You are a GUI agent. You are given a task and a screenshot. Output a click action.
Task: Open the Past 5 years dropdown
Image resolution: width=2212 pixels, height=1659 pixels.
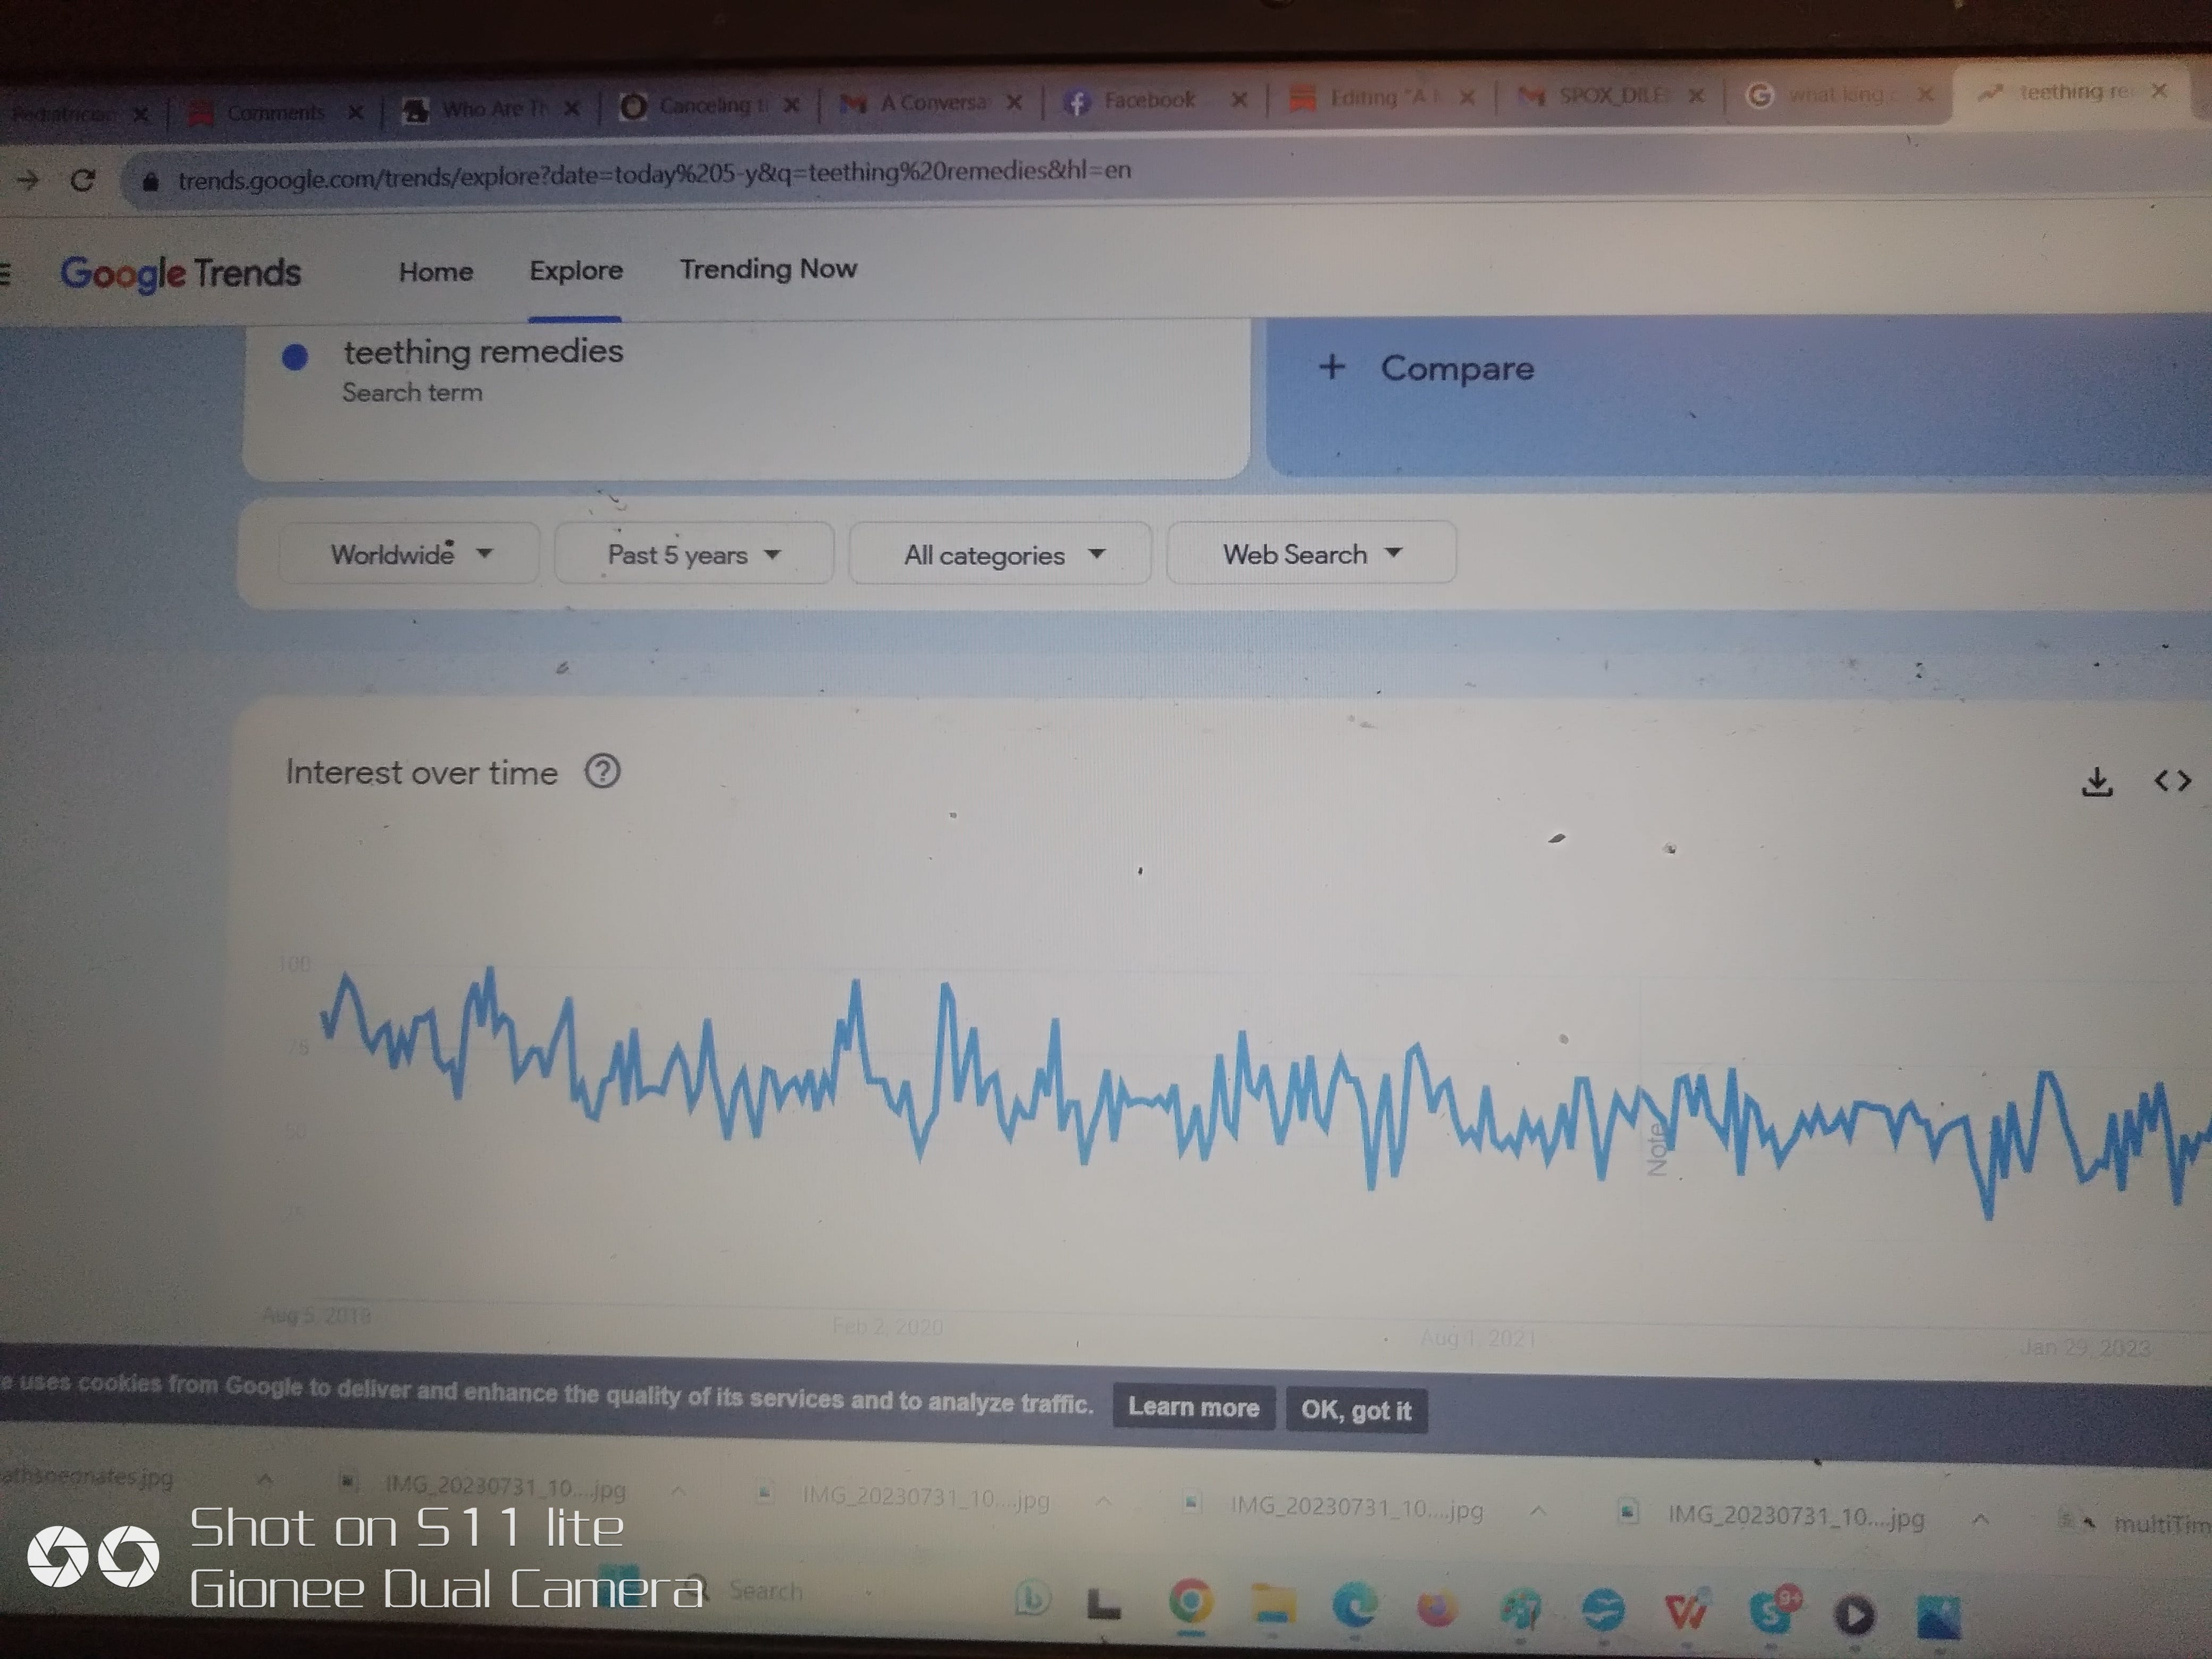point(694,554)
